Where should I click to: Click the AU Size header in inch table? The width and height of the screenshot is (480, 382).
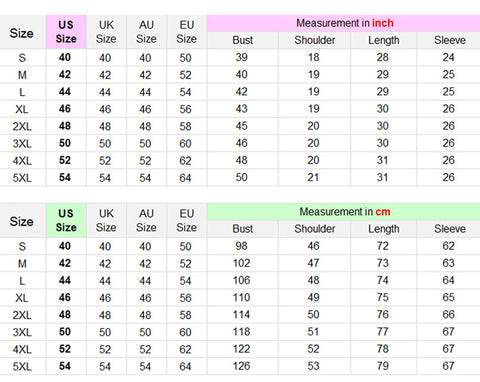pos(146,32)
